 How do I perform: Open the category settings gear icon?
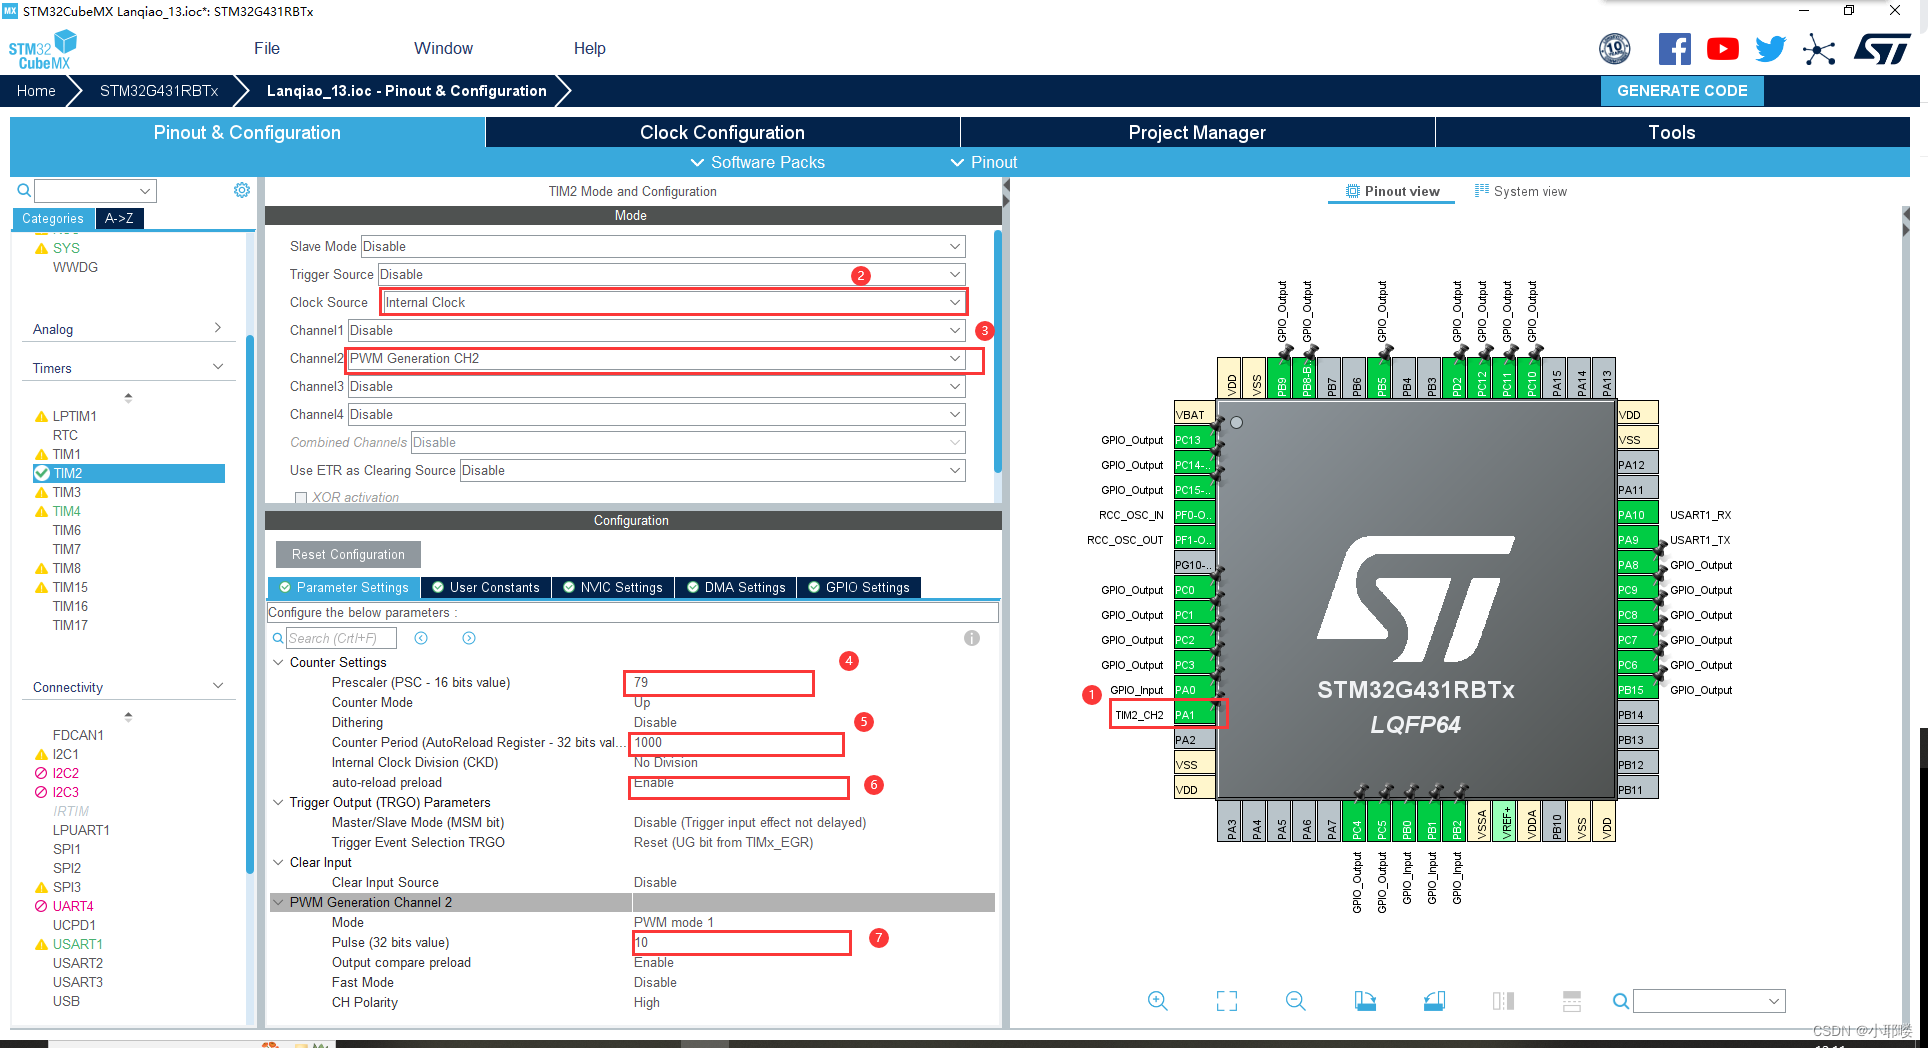click(242, 190)
